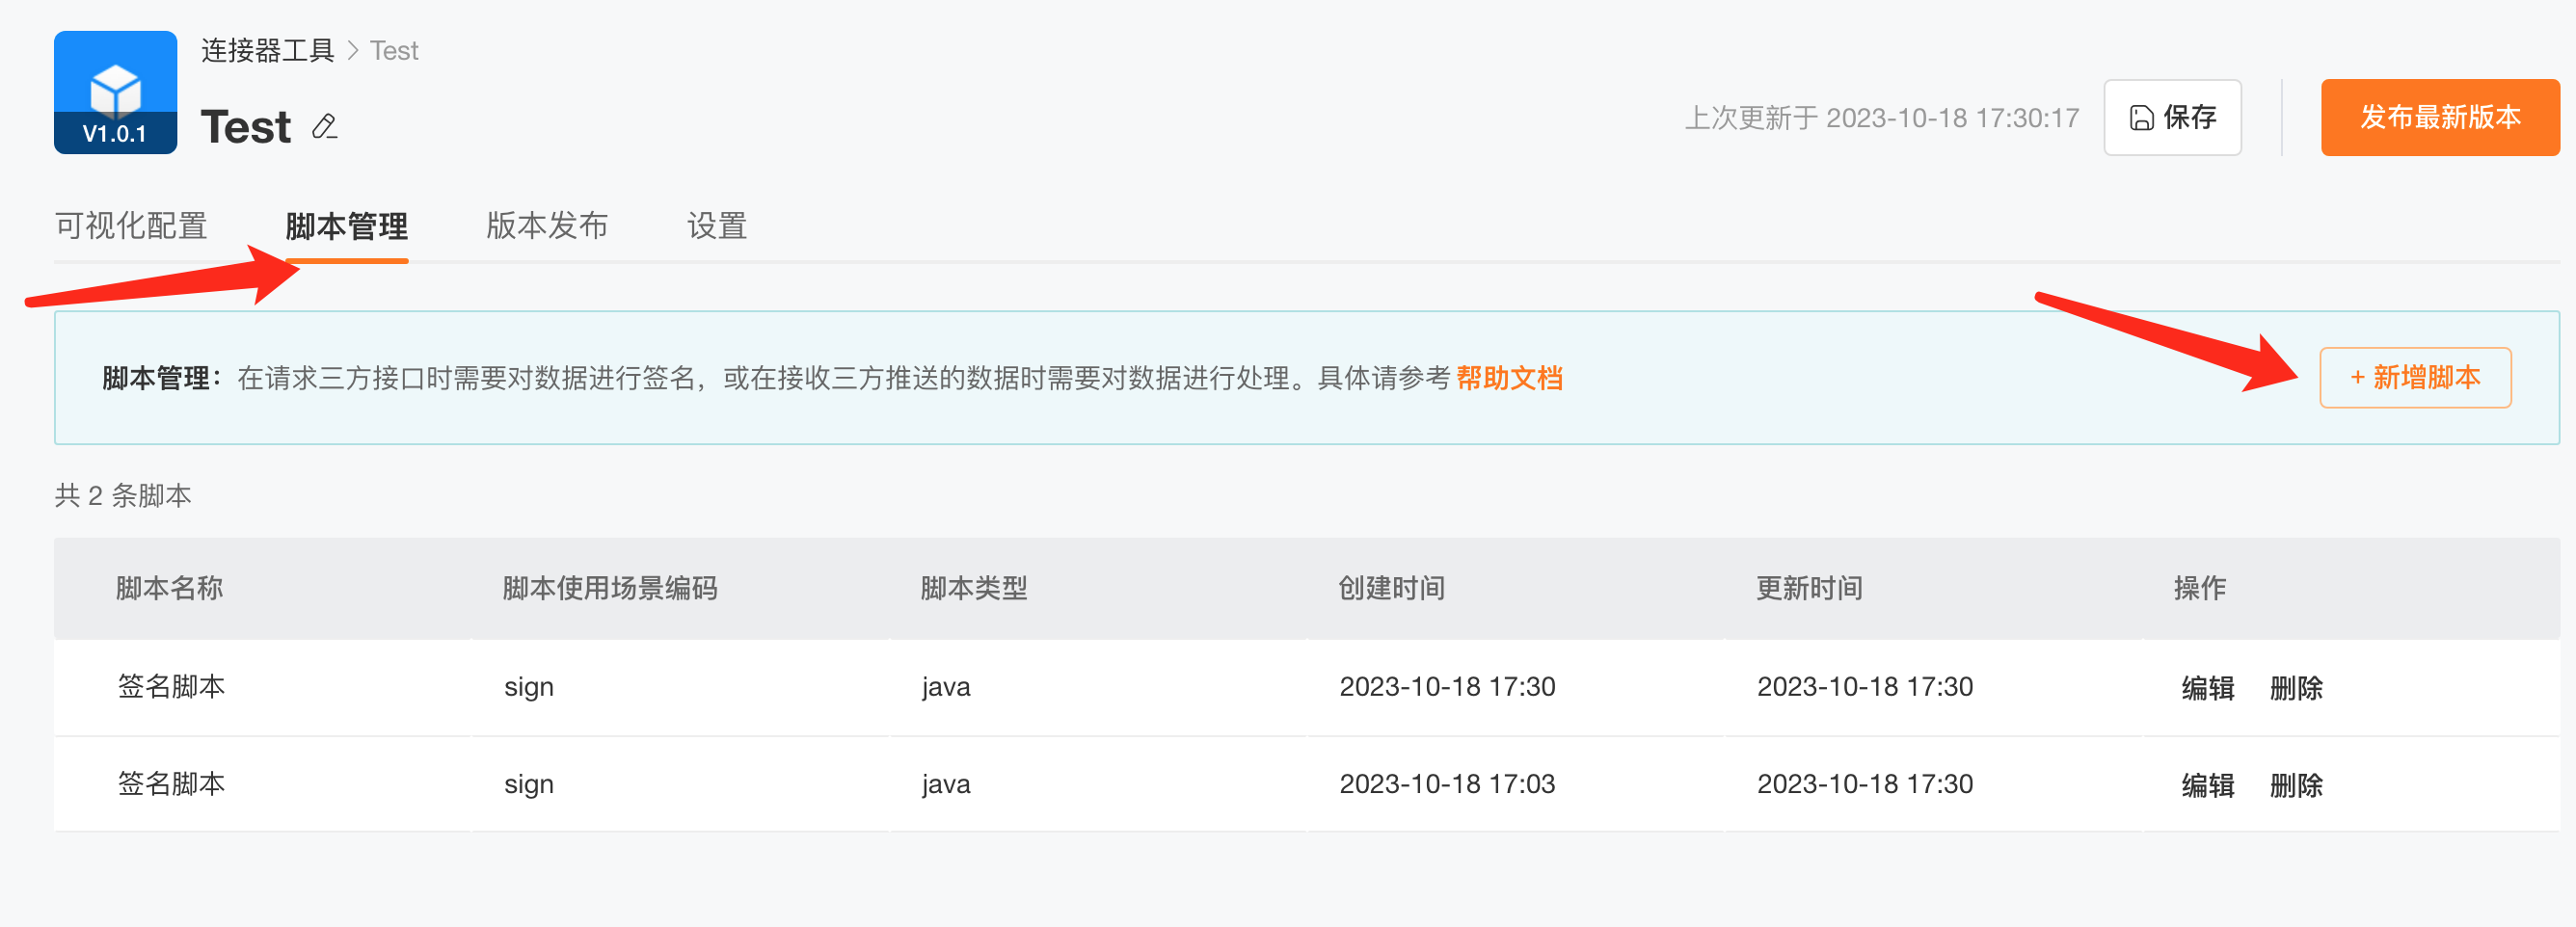Click the Test page title
Image resolution: width=2576 pixels, height=927 pixels.
click(246, 127)
